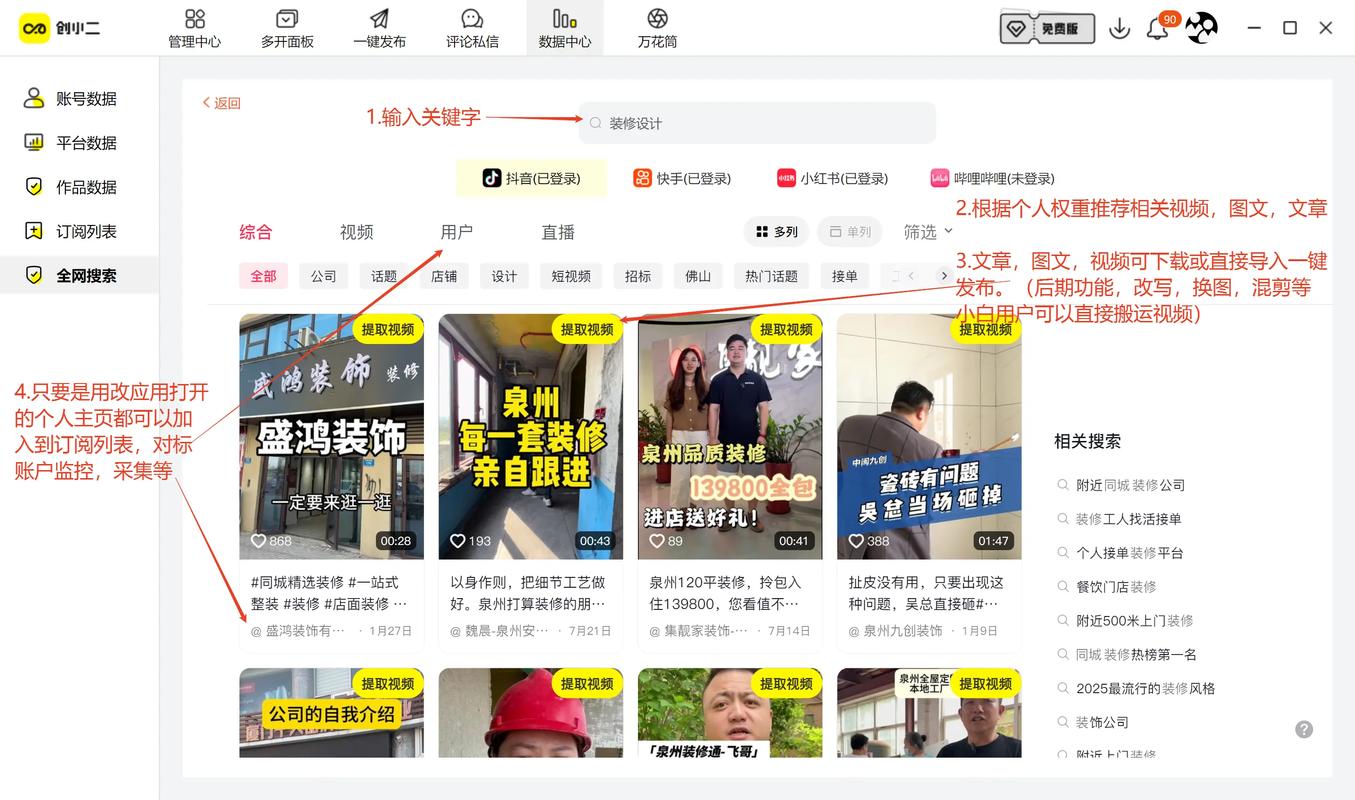The height and width of the screenshot is (800, 1355).
Task: Filter results by 设计 tag
Action: pyautogui.click(x=504, y=276)
